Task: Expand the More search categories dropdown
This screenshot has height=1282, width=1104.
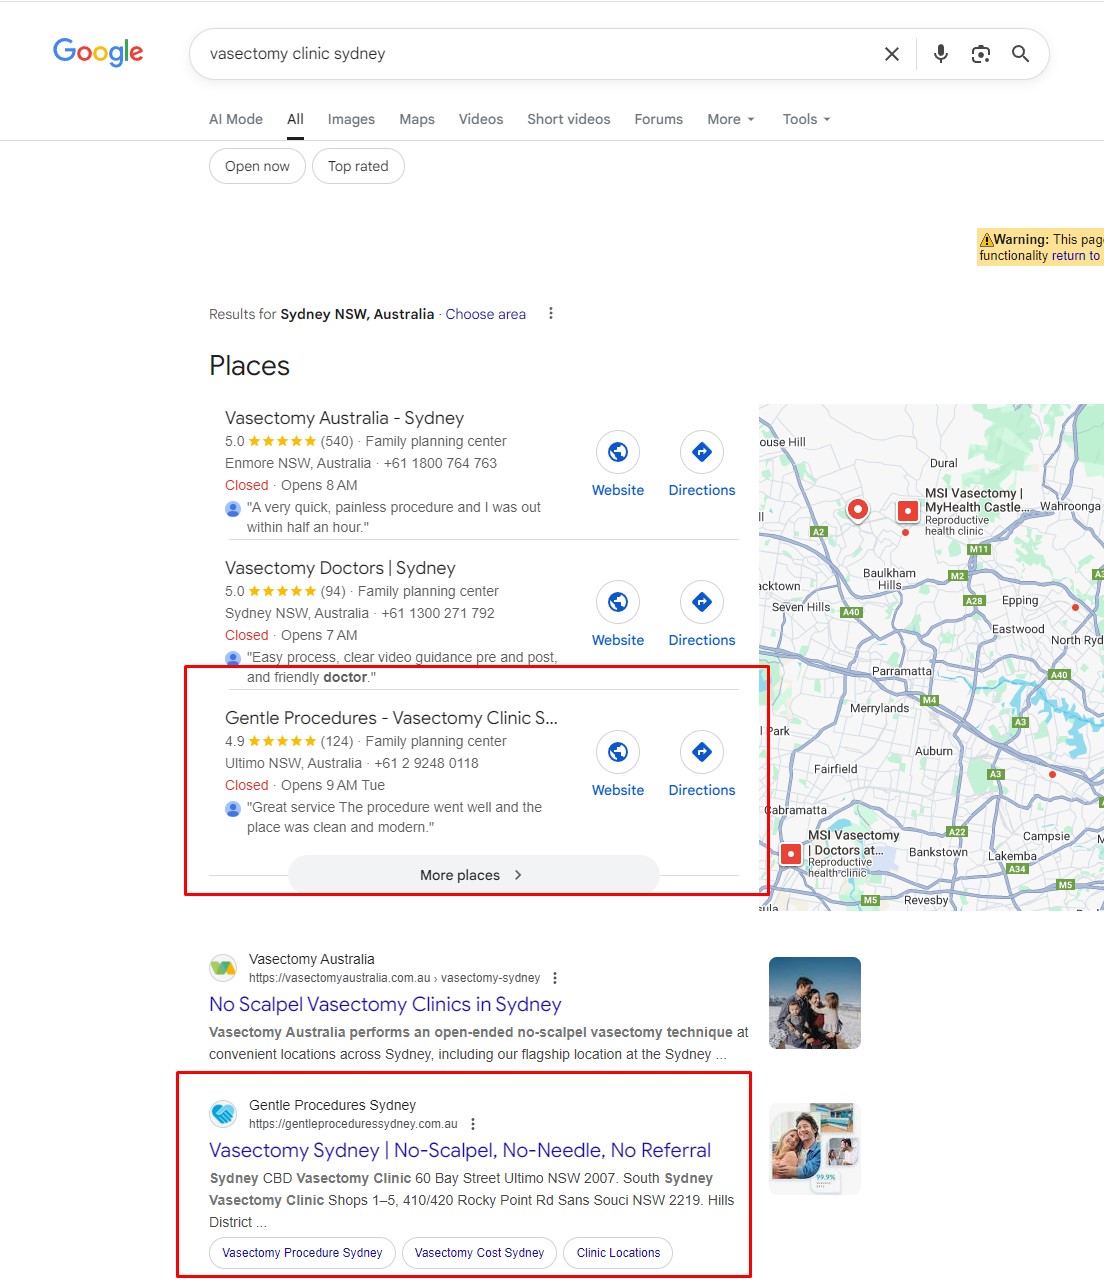Action: pos(730,119)
